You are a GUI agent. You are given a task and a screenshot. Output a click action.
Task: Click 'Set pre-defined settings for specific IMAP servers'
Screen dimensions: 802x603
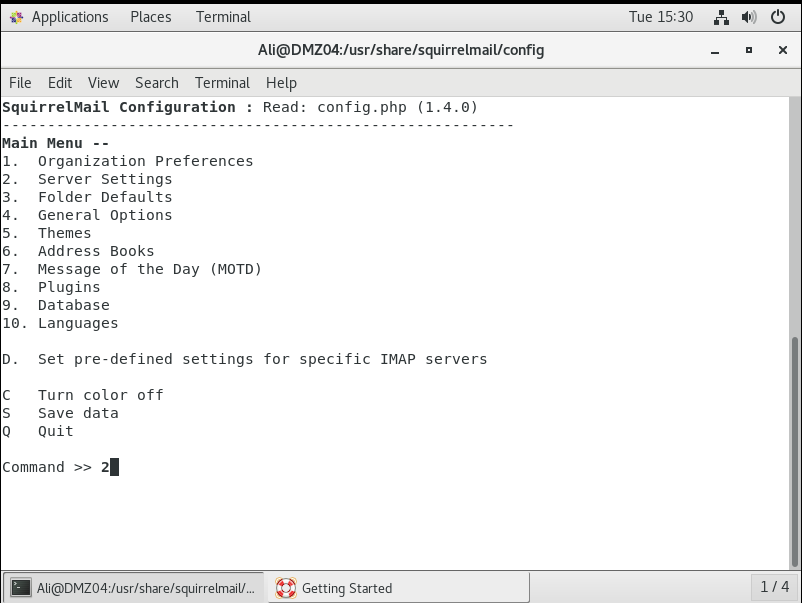tap(262, 359)
